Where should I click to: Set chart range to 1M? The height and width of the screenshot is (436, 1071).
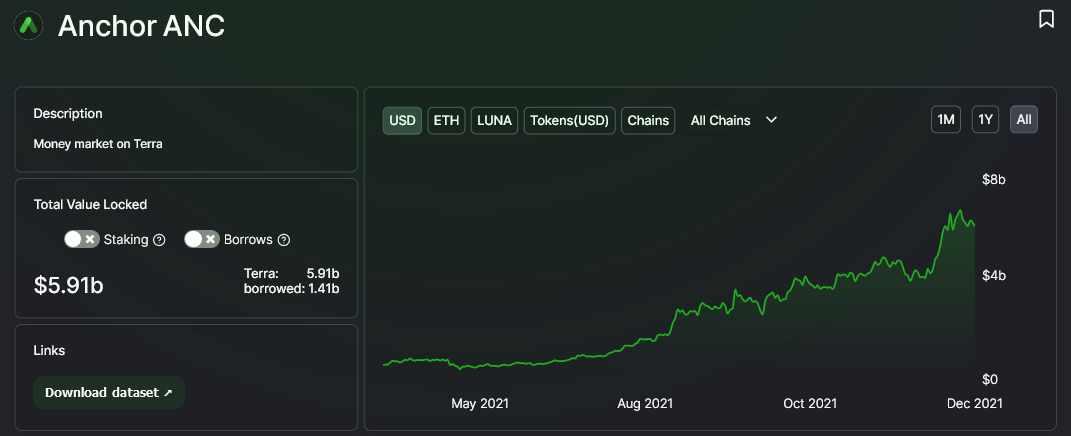pyautogui.click(x=945, y=120)
